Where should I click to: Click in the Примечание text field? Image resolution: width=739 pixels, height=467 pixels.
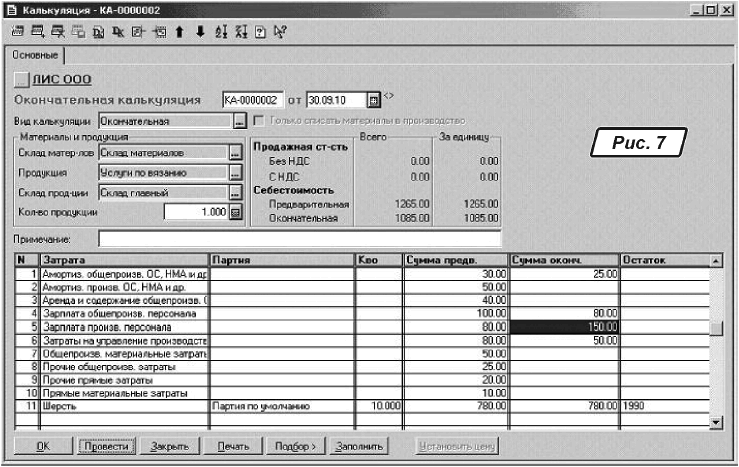coord(299,239)
